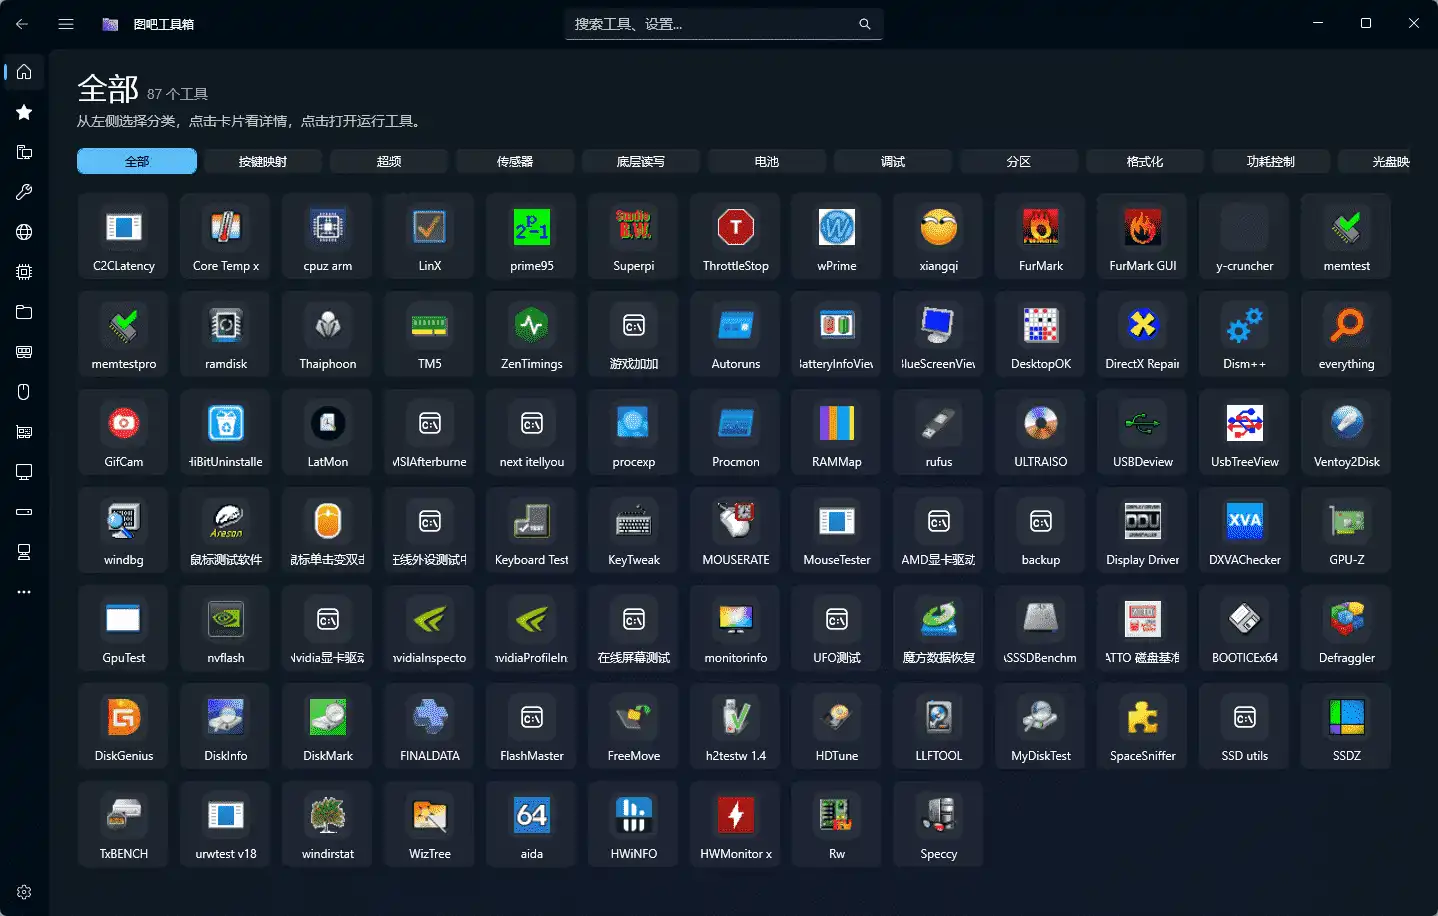Open the mouse sidebar category
Screen dimensions: 1438x916
(x=24, y=392)
